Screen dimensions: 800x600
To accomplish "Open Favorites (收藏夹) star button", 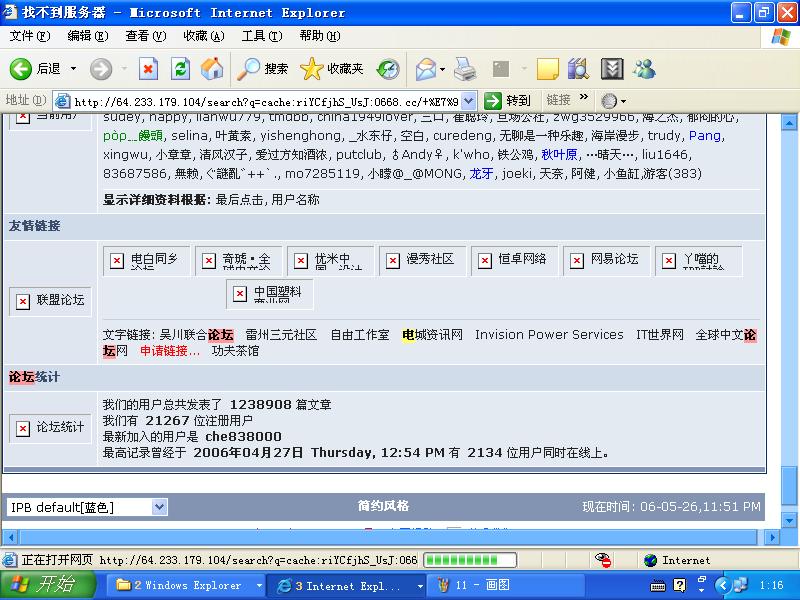I will (332, 69).
